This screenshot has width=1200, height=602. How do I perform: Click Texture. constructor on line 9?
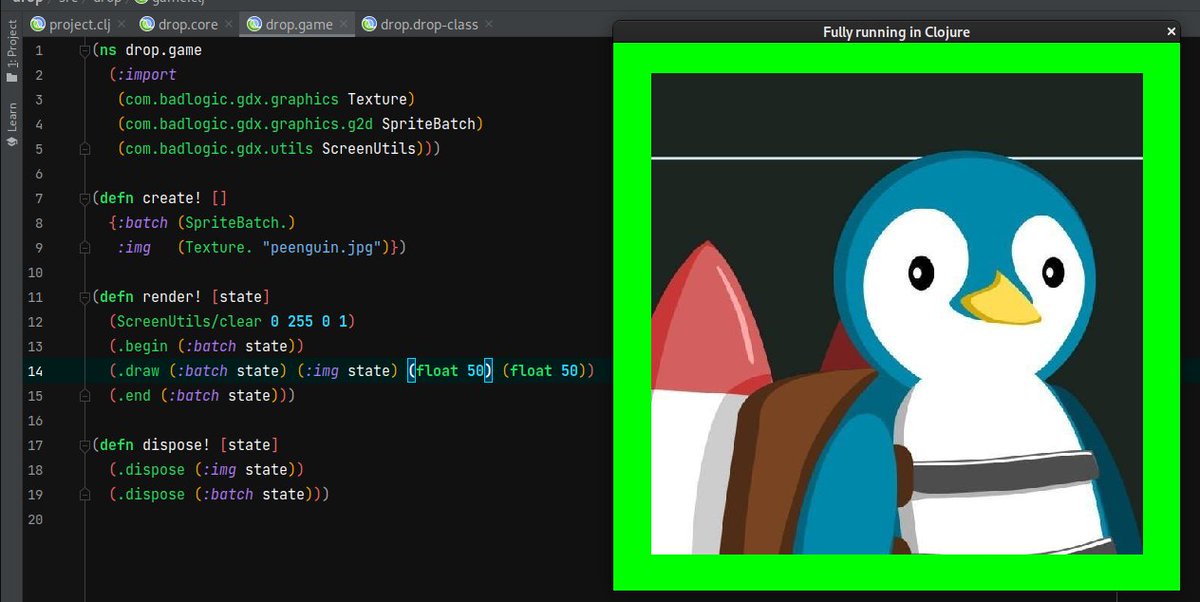pos(219,247)
